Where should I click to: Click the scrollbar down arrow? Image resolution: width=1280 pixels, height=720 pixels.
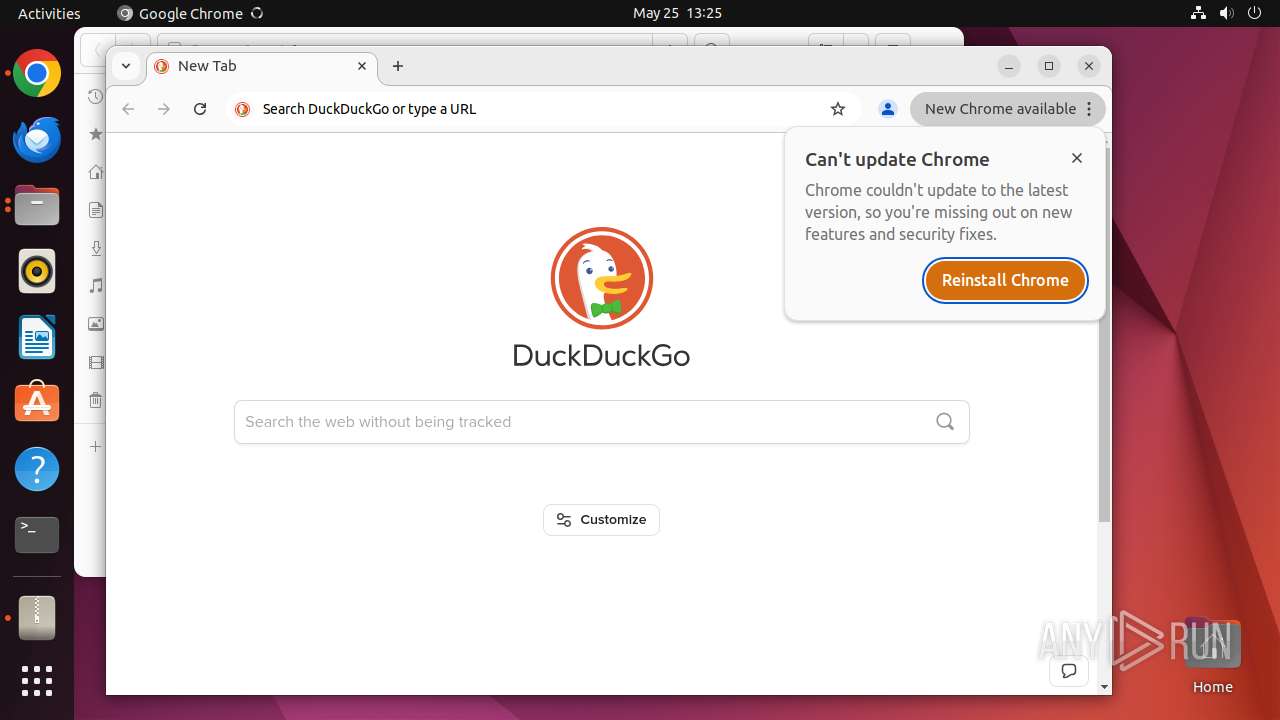pyautogui.click(x=1104, y=687)
